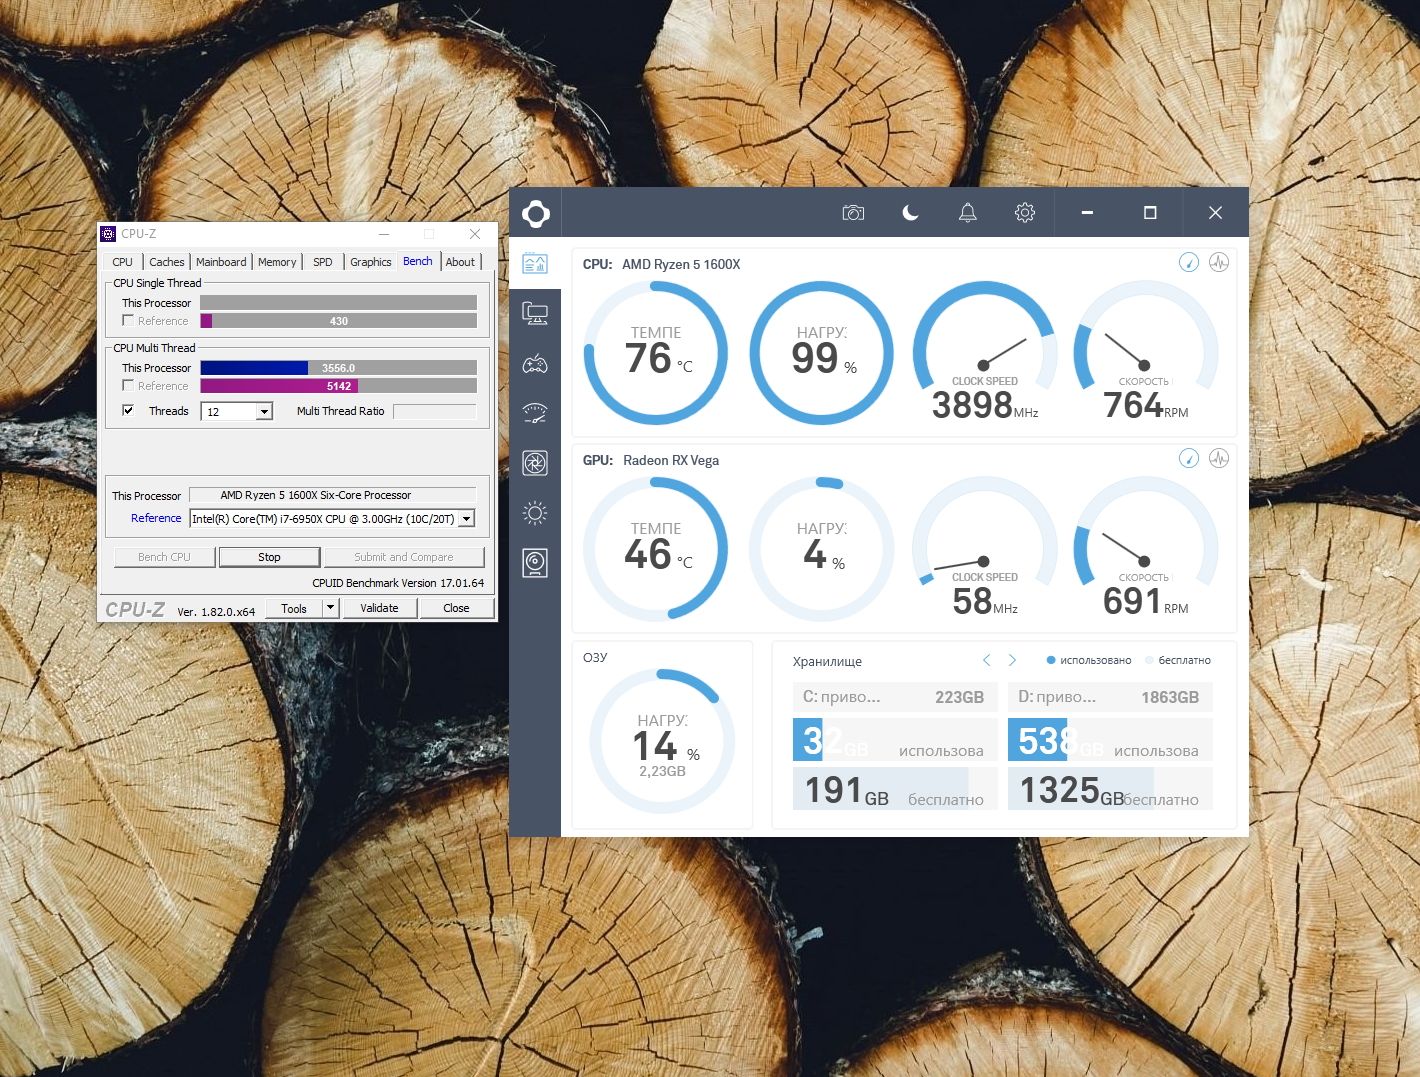Click the Bench CPU button
This screenshot has height=1077, width=1420.
tap(164, 557)
